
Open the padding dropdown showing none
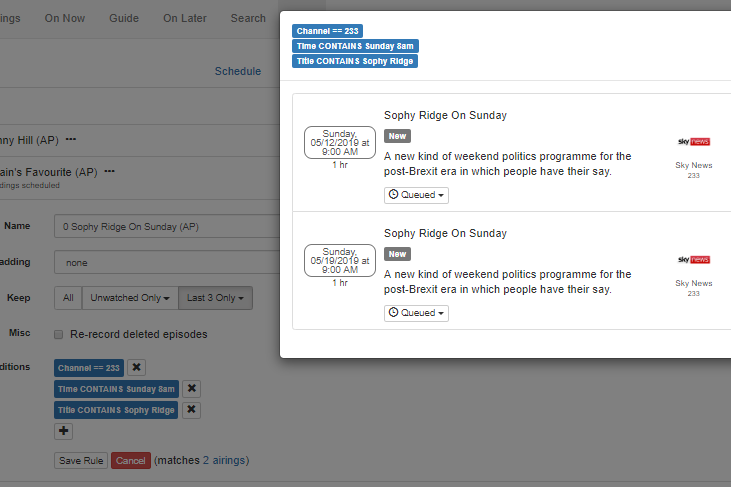pos(165,263)
